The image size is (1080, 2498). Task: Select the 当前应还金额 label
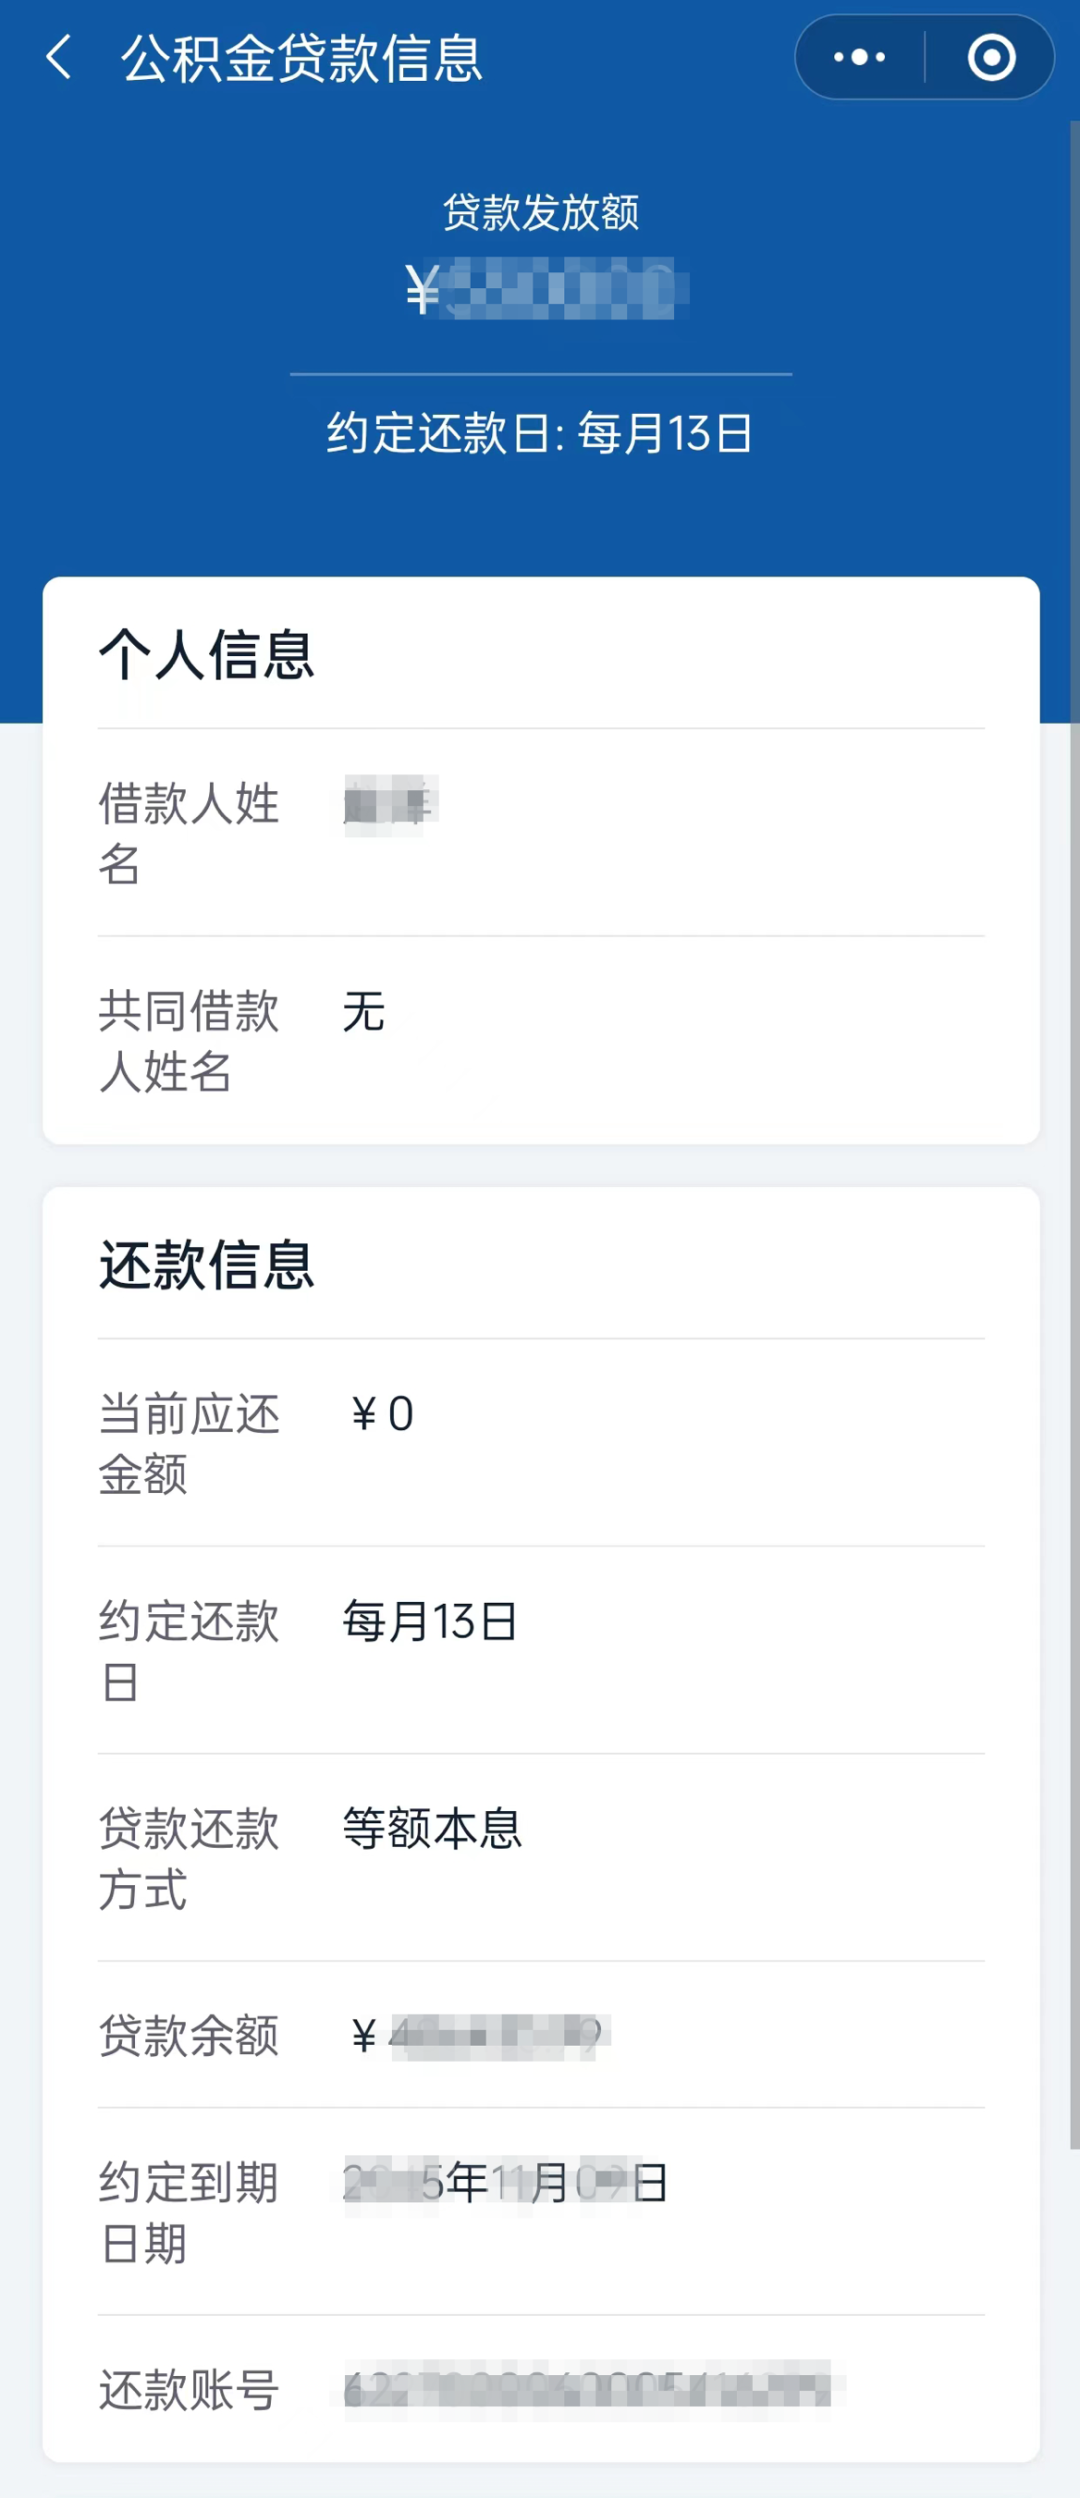(x=188, y=1444)
